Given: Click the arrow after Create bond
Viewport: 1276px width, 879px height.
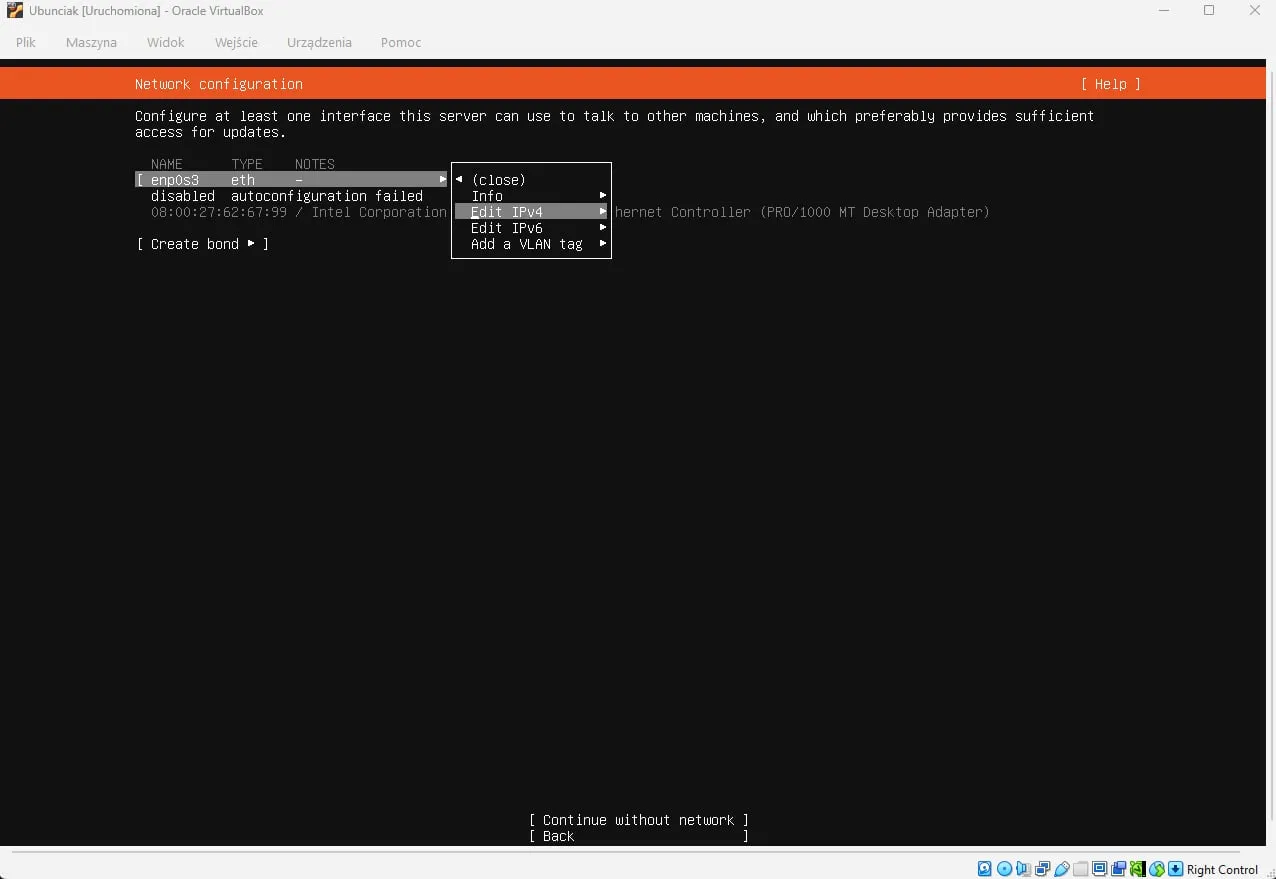Looking at the screenshot, I should pos(251,244).
